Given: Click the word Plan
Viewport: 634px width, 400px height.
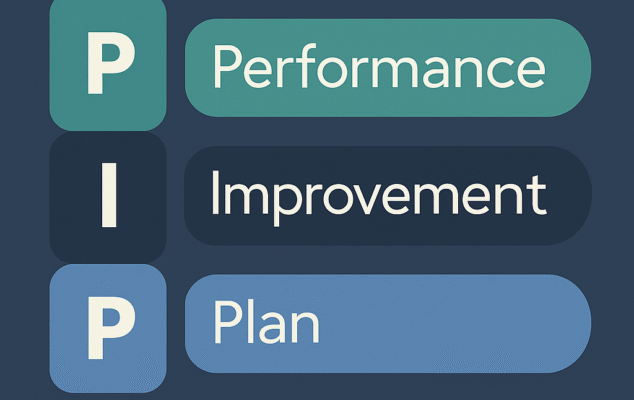Looking at the screenshot, I should (x=266, y=322).
